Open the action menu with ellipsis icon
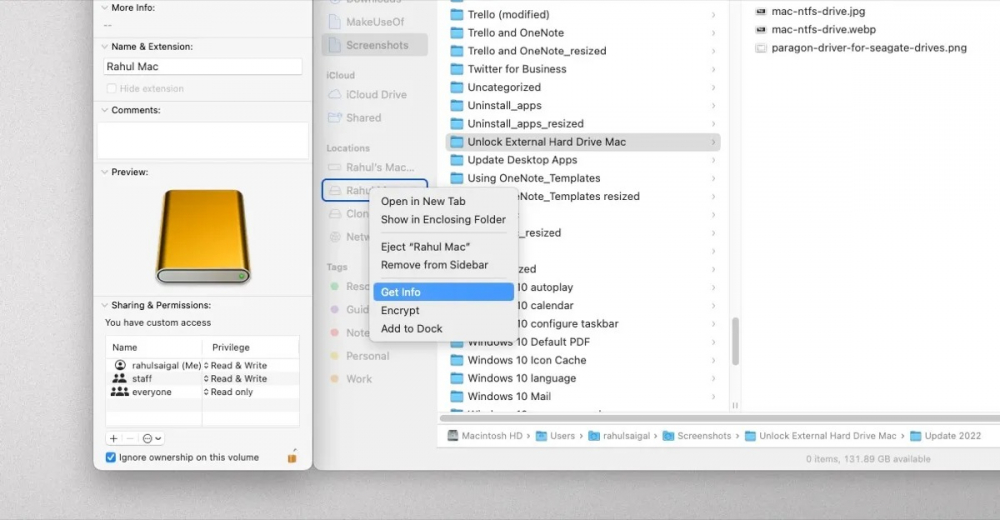This screenshot has height=520, width=1000. coord(152,438)
